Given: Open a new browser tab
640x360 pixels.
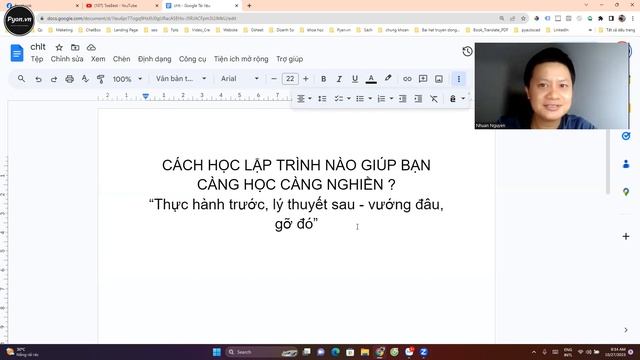Looking at the screenshot, I should 249,6.
